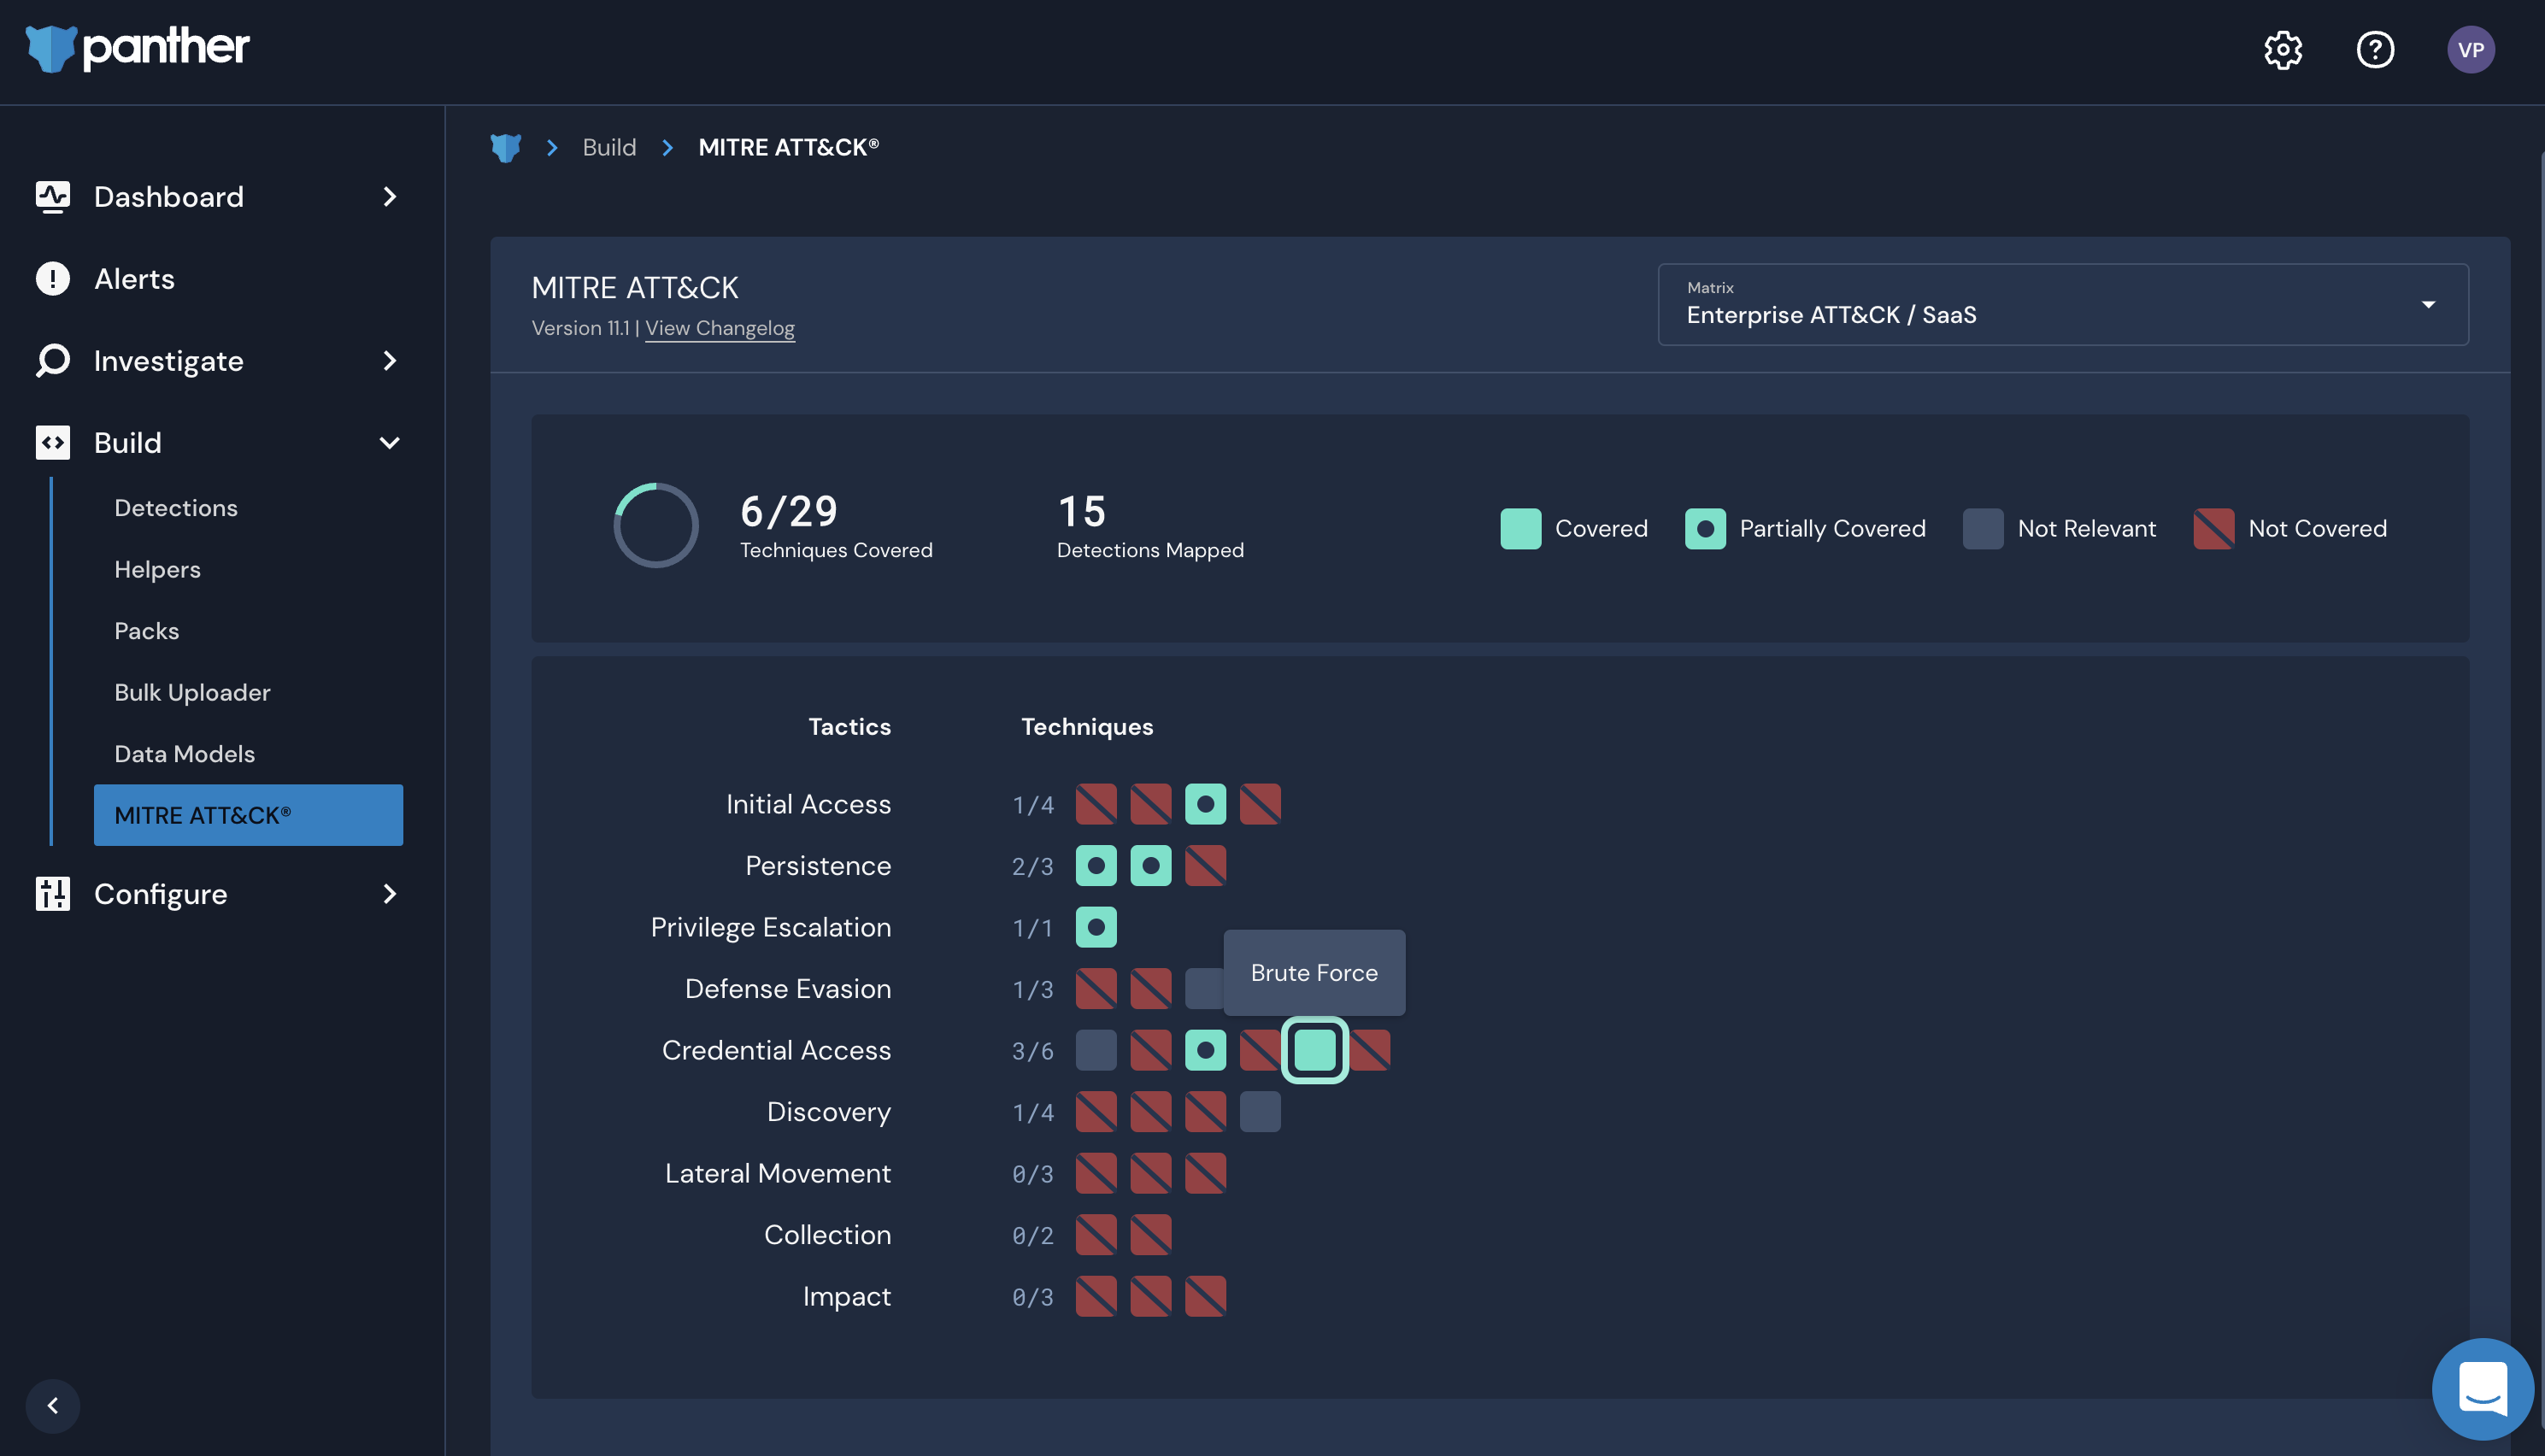Click the Configure sliders icon
Image resolution: width=2545 pixels, height=1456 pixels.
(x=53, y=894)
